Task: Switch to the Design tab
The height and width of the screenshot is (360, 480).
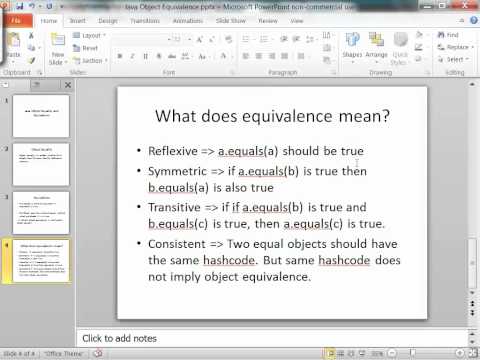Action: coord(108,21)
